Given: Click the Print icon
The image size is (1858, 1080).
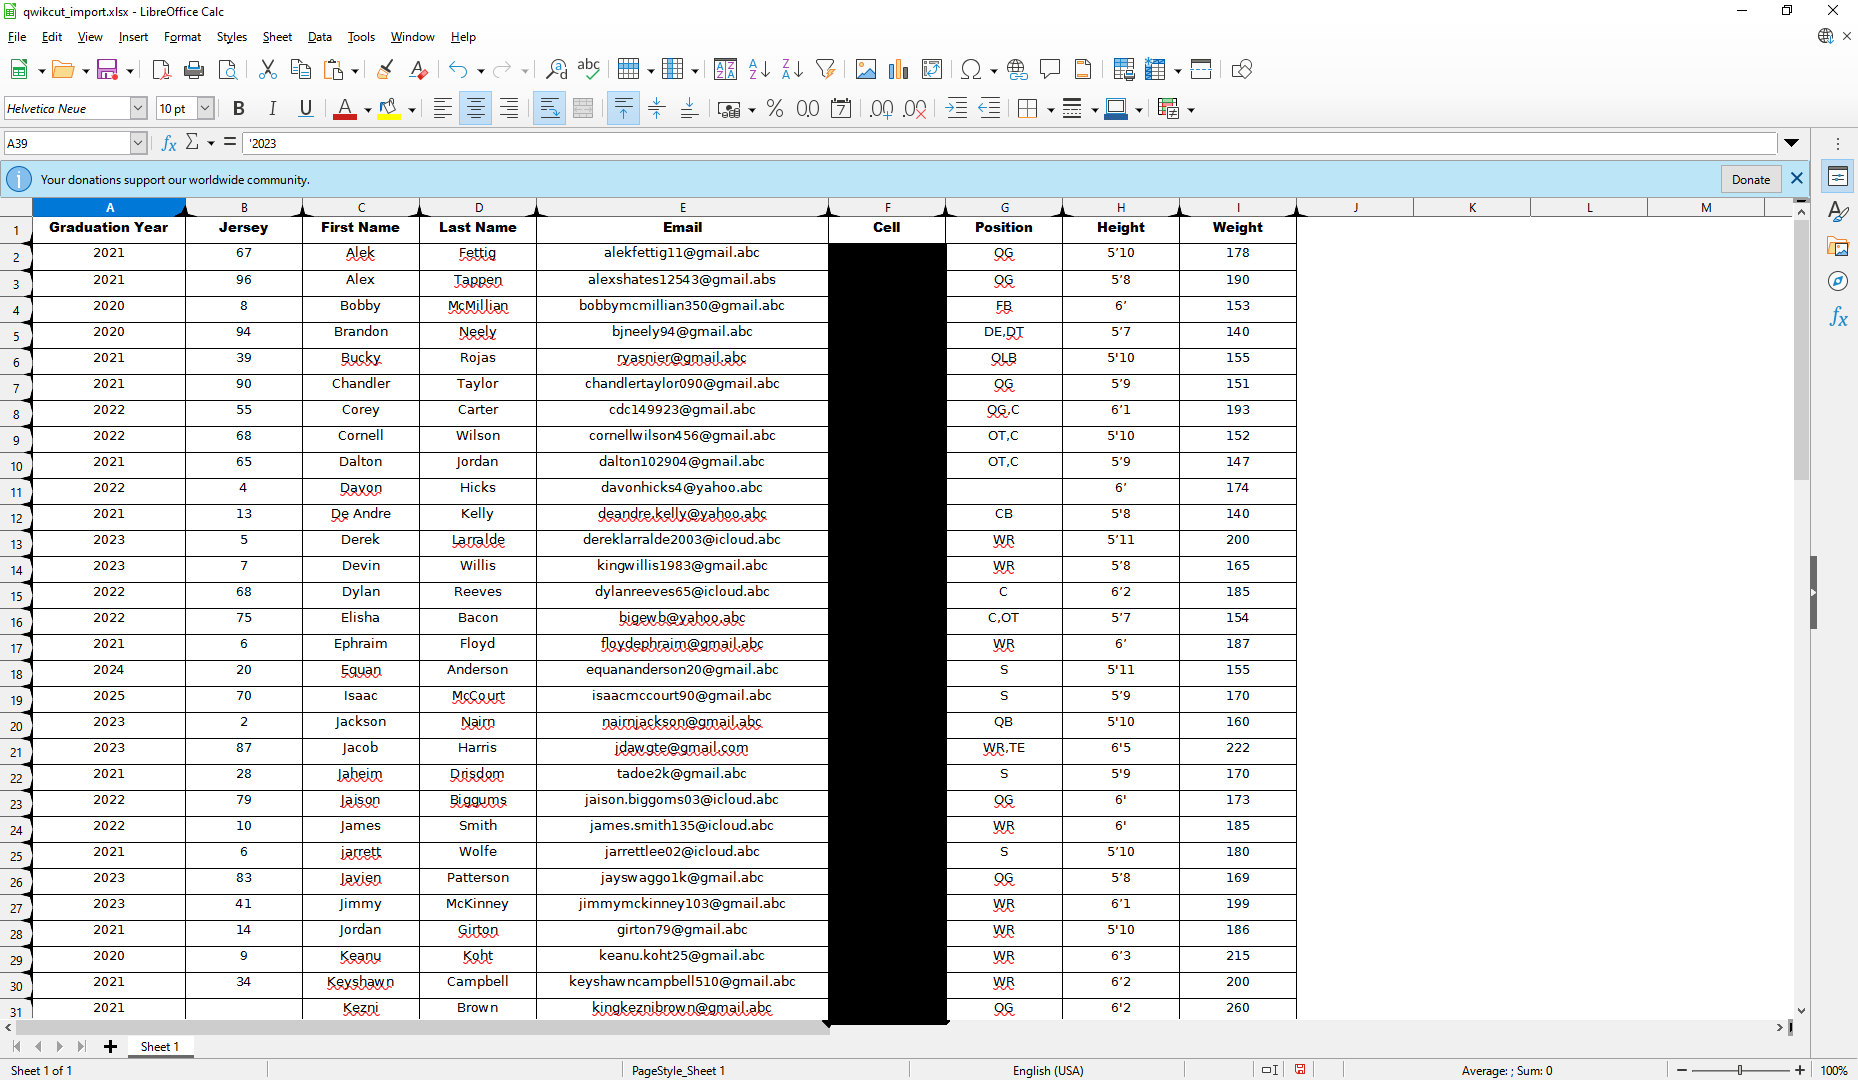Looking at the screenshot, I should [194, 69].
